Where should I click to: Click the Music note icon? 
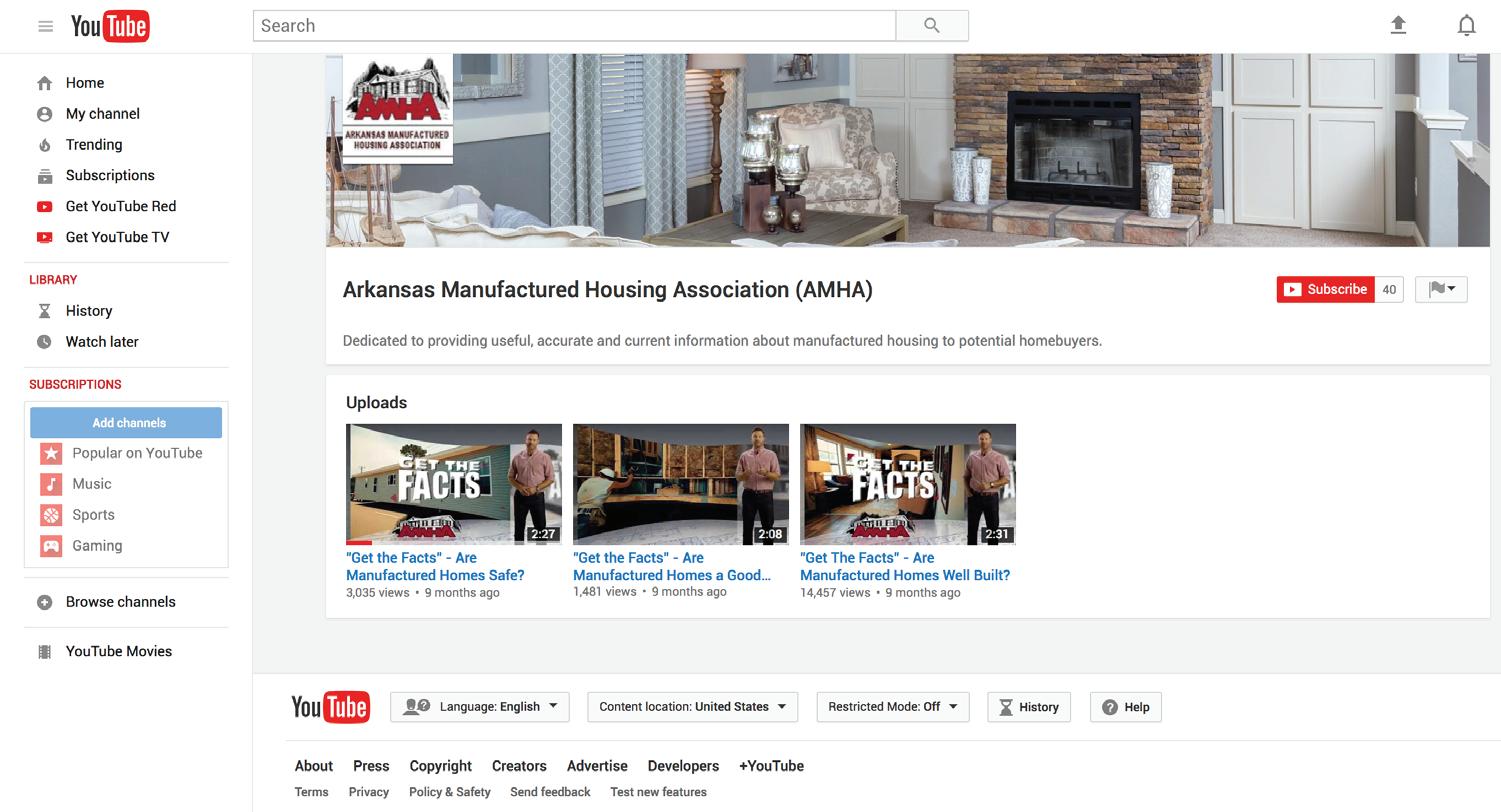point(51,484)
